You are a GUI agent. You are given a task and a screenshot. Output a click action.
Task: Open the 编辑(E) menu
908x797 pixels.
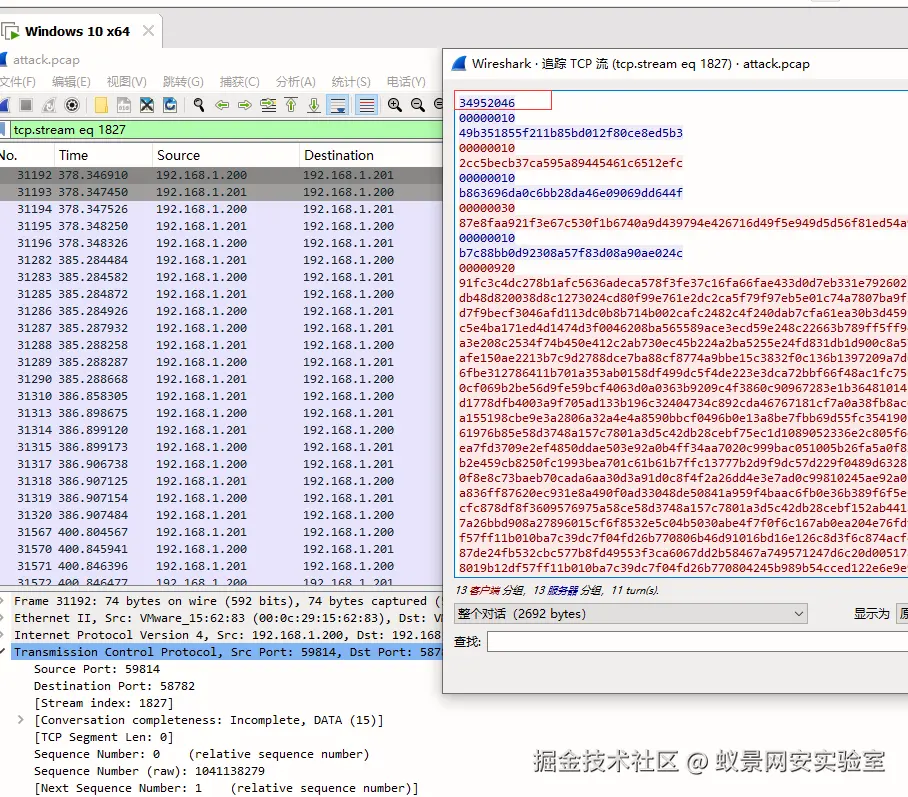(71, 82)
